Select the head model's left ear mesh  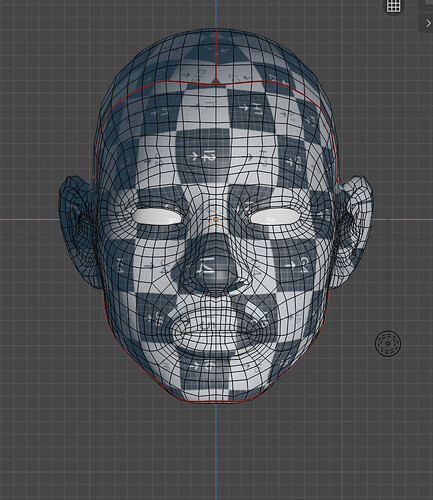(x=79, y=231)
